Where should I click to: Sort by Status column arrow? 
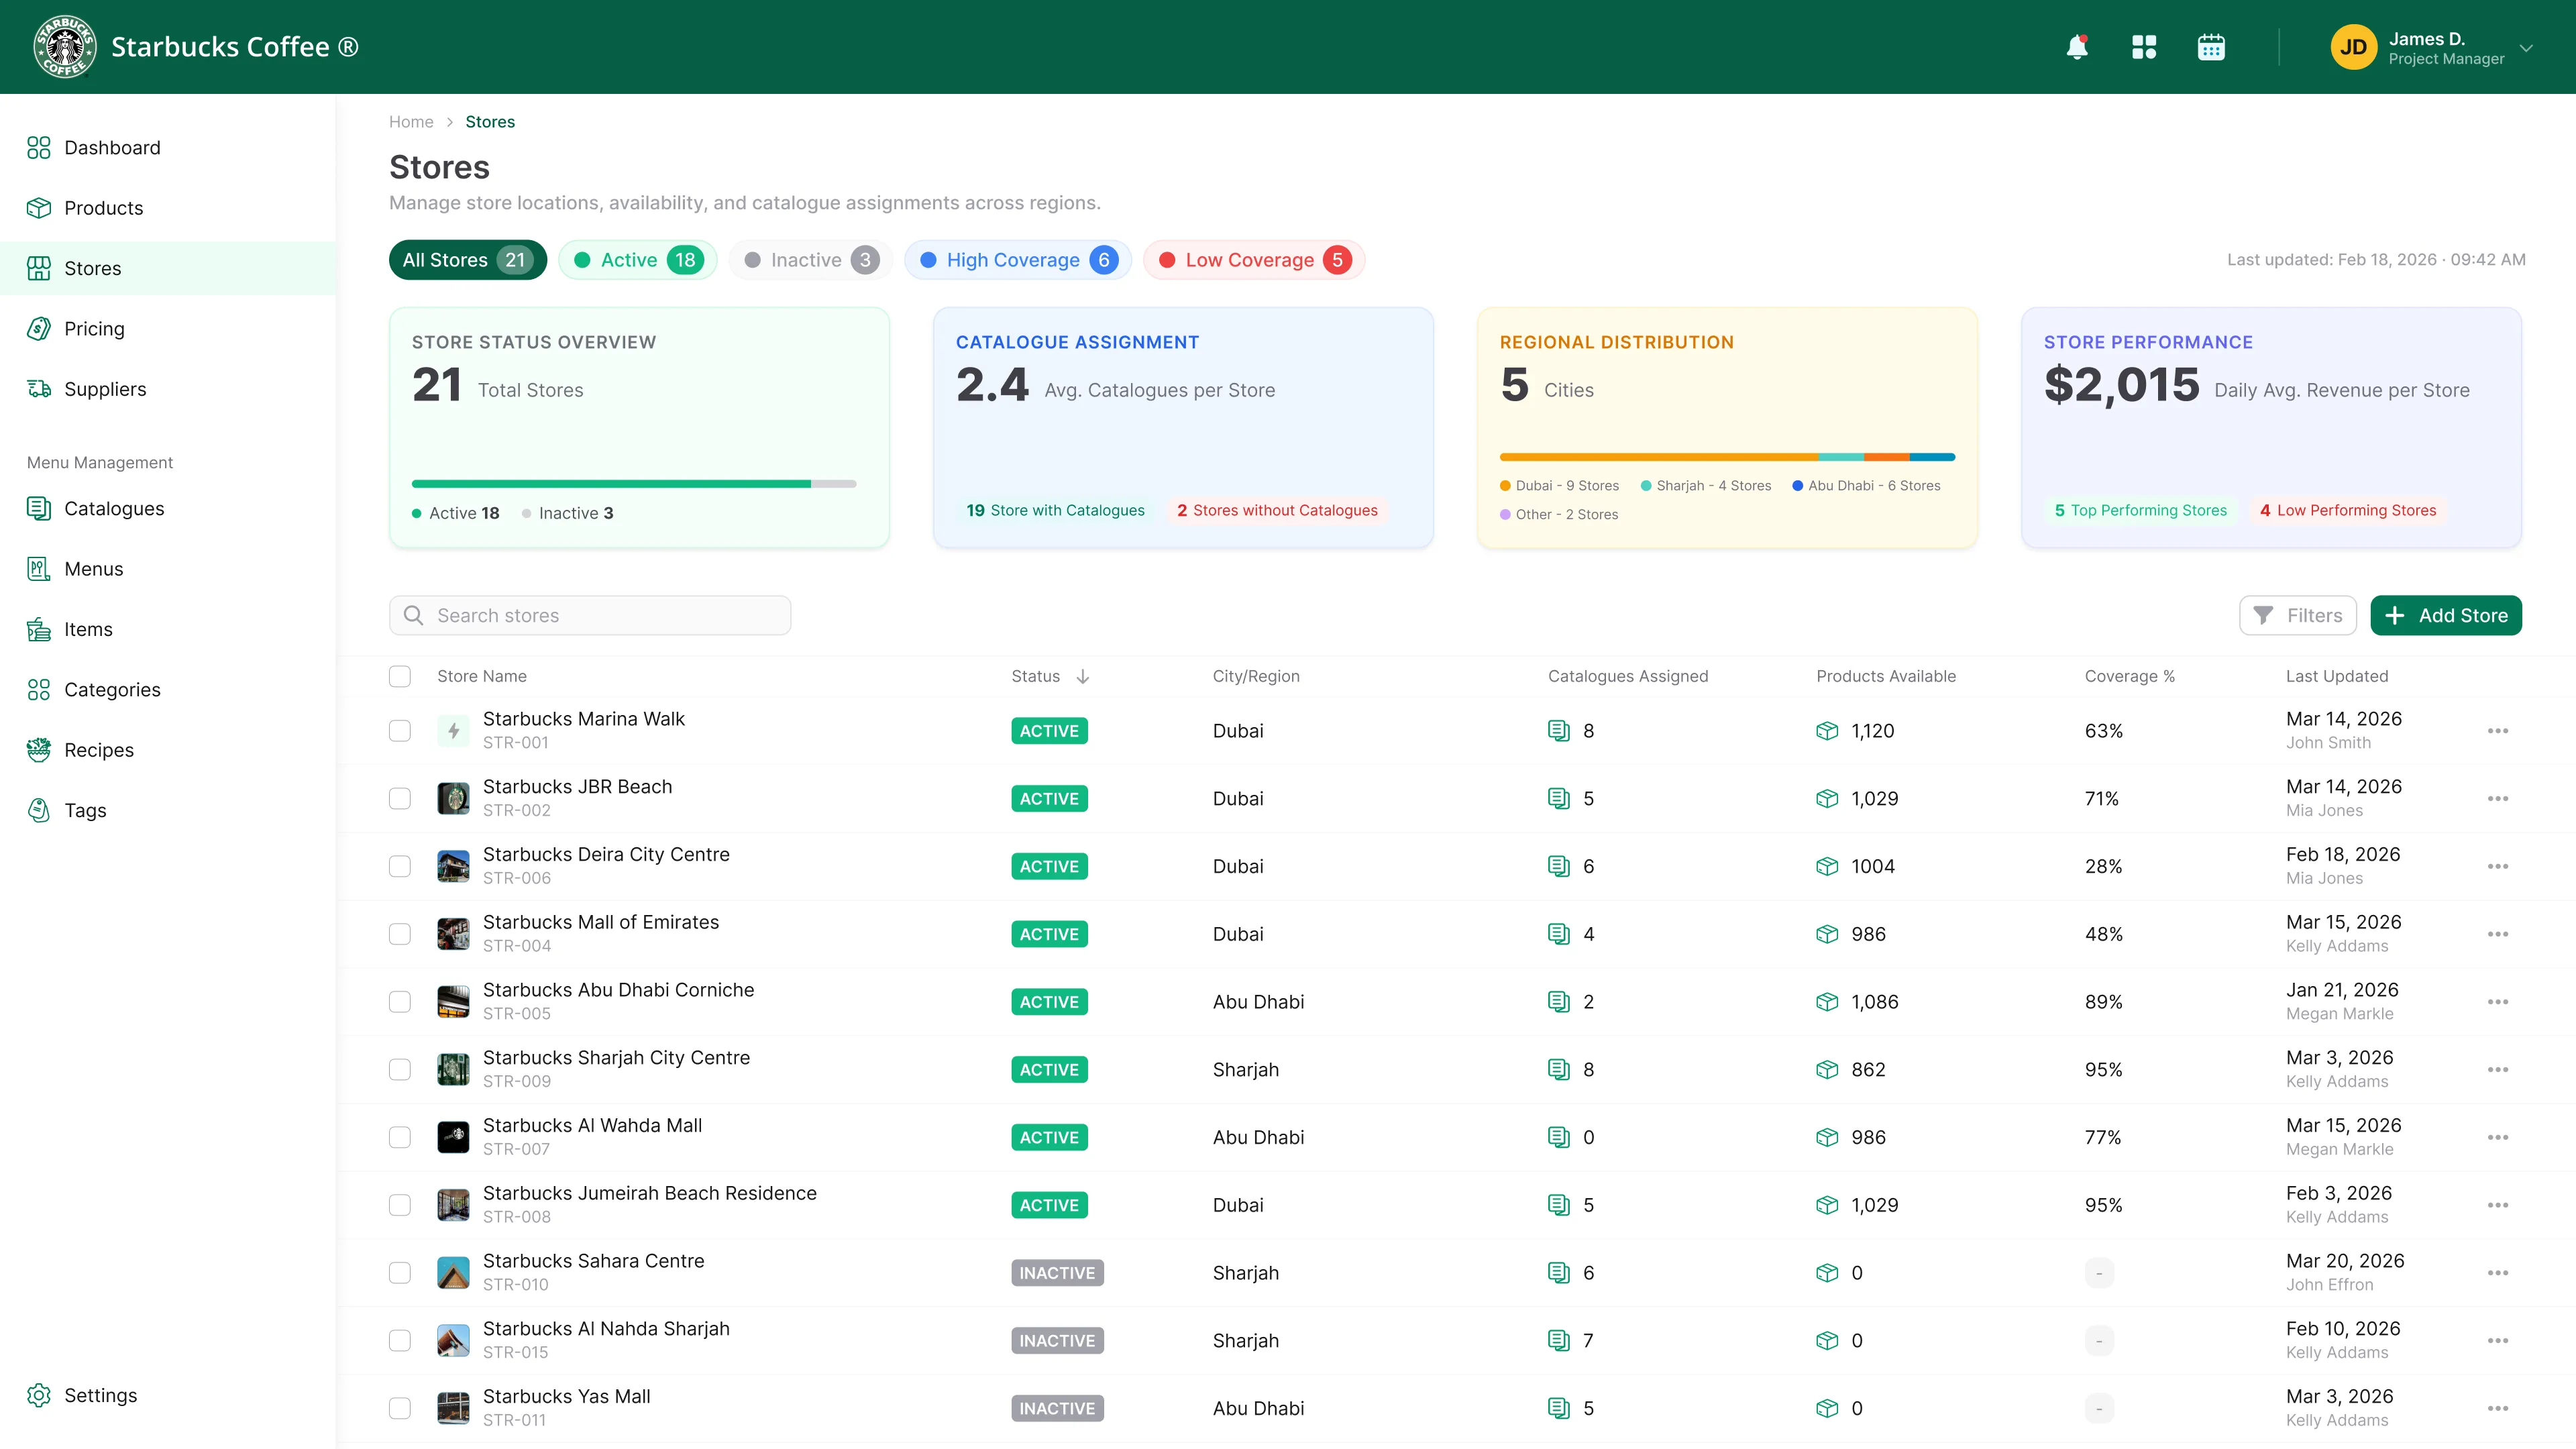1083,677
